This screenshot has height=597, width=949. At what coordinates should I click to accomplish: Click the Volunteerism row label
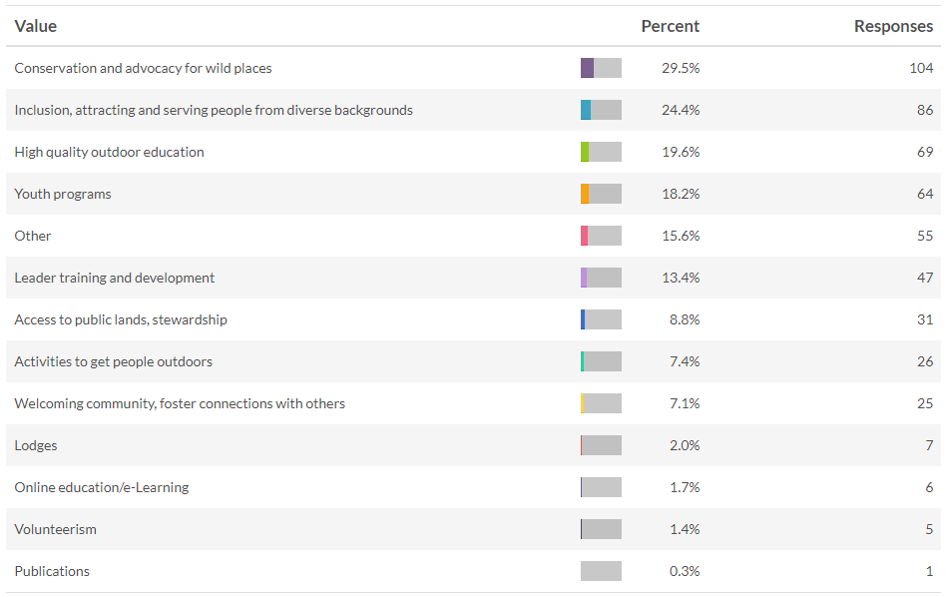pos(56,529)
